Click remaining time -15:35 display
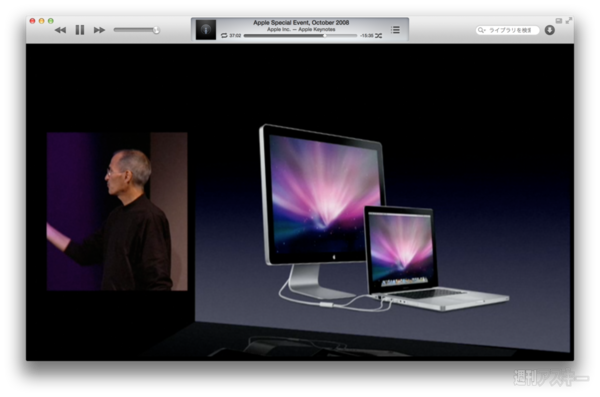The width and height of the screenshot is (600, 397). [367, 36]
